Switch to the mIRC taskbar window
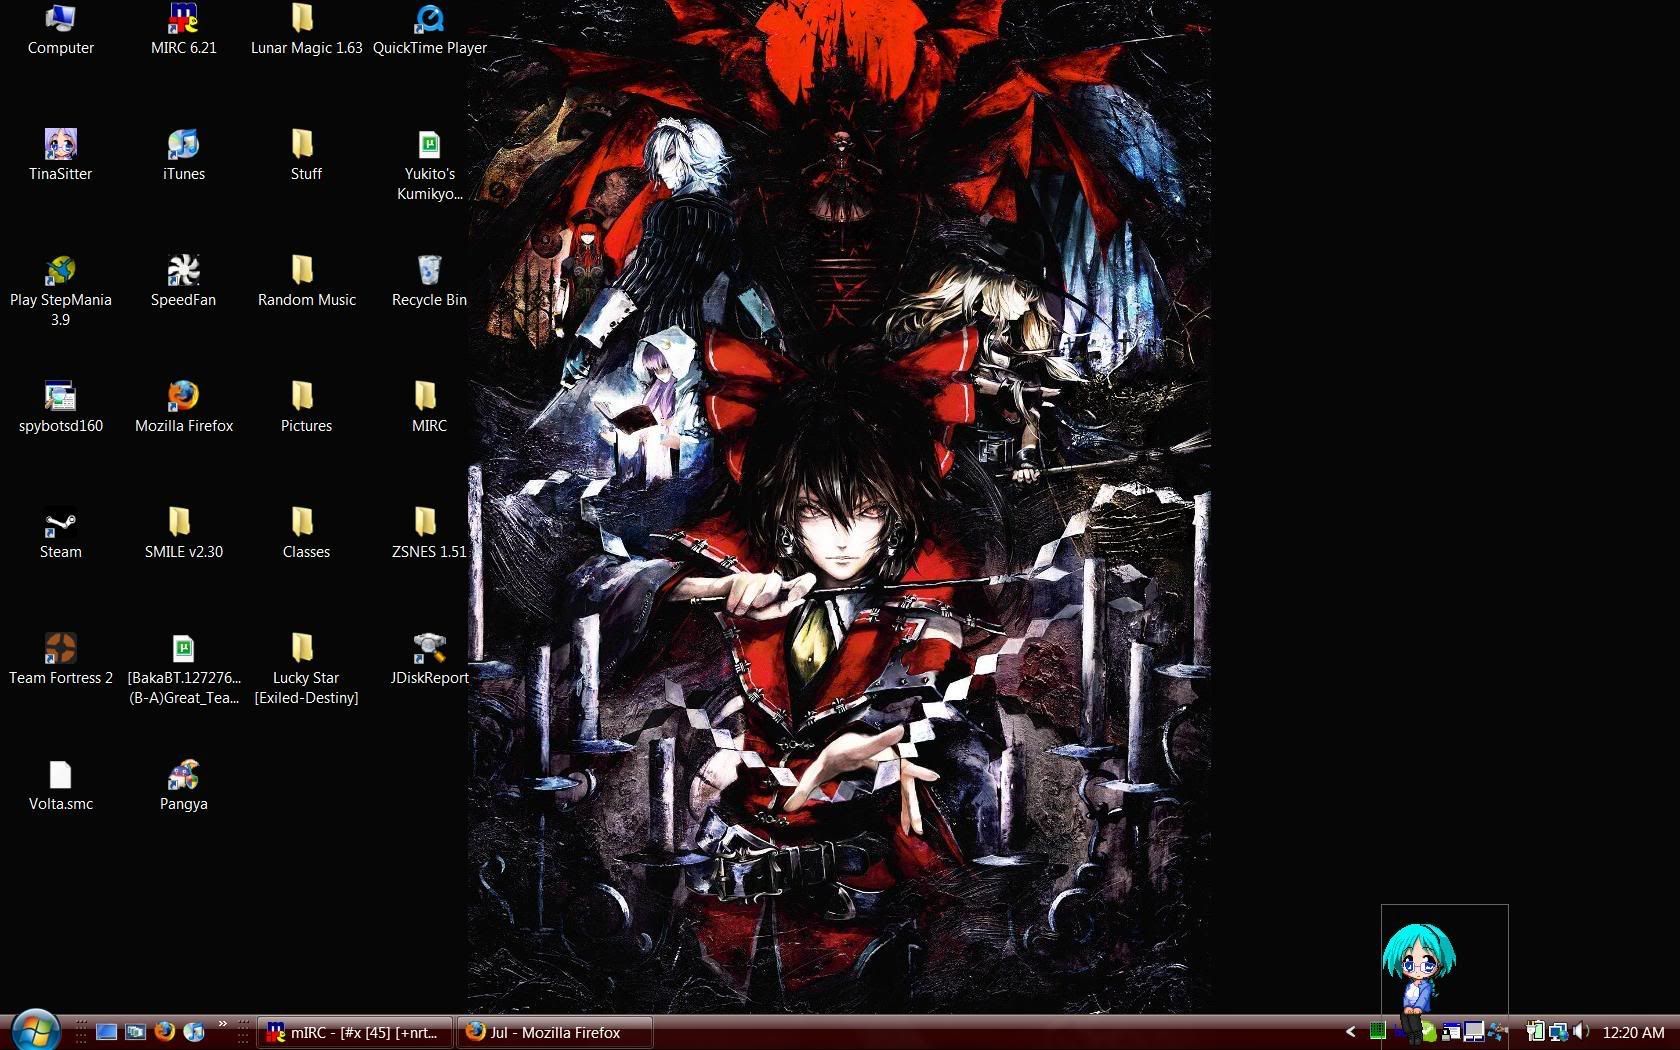Viewport: 1680px width, 1050px height. coord(355,1032)
